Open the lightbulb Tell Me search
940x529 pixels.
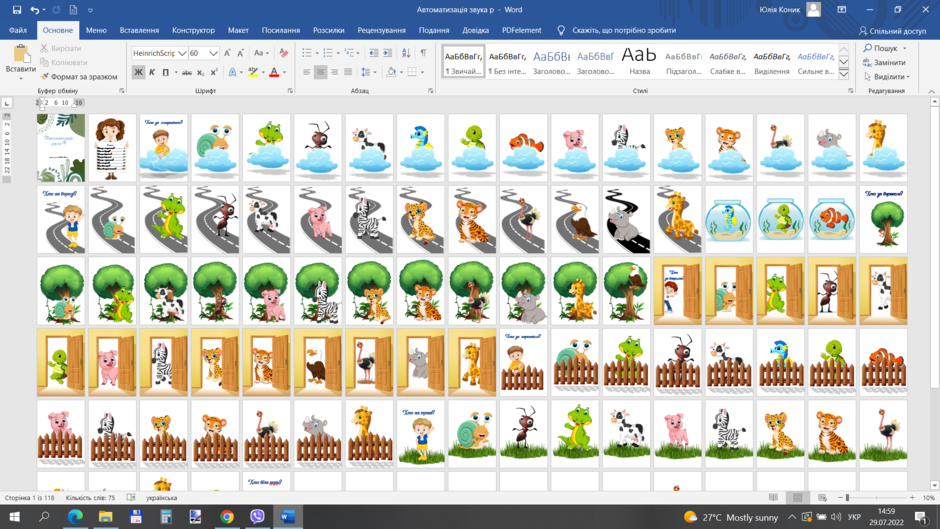(x=561, y=30)
